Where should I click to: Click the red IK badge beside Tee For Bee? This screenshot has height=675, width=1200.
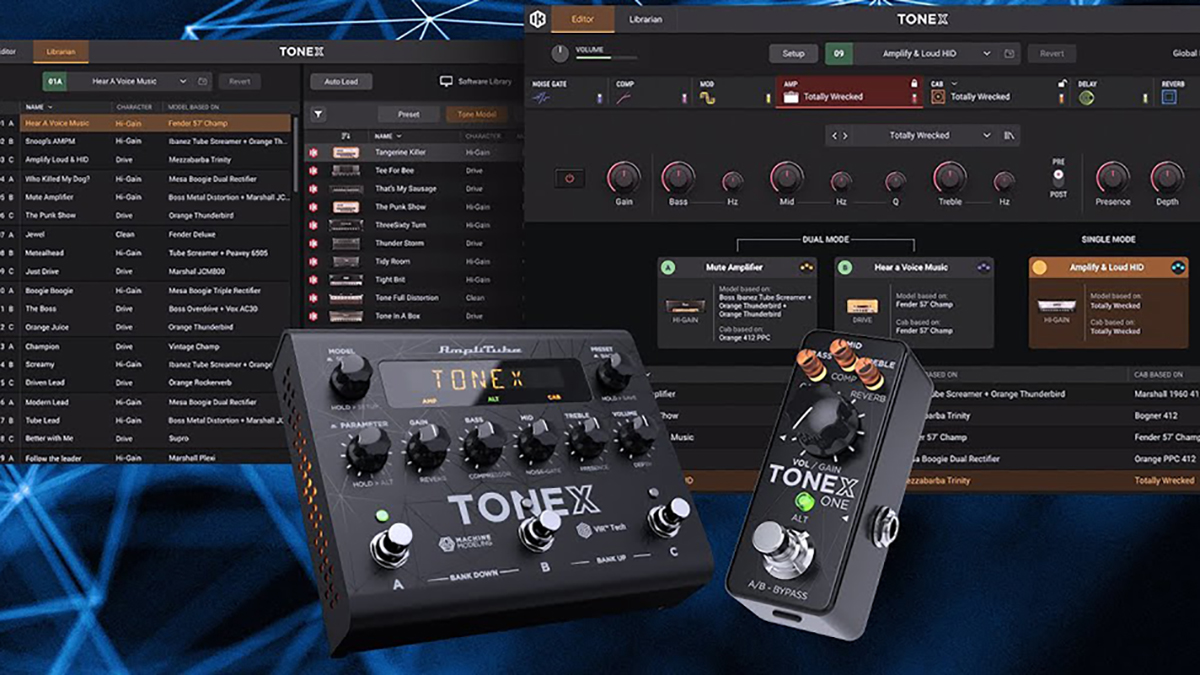(x=313, y=170)
